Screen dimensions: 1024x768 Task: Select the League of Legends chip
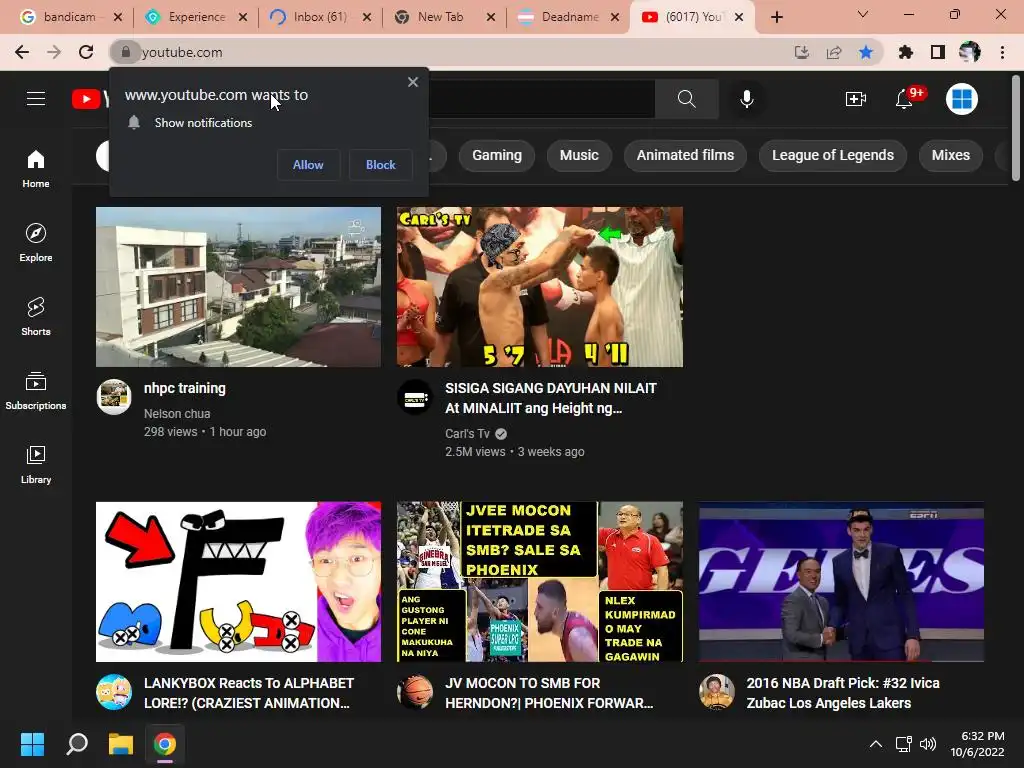pos(833,155)
